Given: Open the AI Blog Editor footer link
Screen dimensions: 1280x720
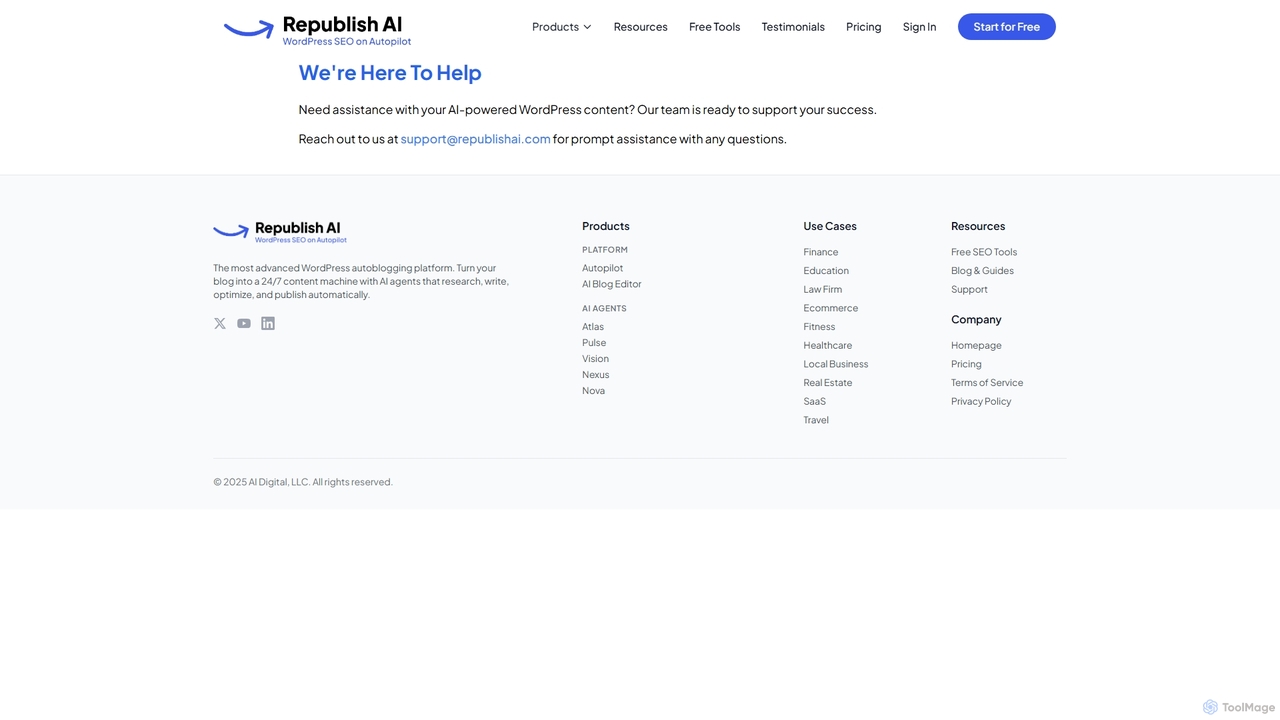Looking at the screenshot, I should (612, 284).
